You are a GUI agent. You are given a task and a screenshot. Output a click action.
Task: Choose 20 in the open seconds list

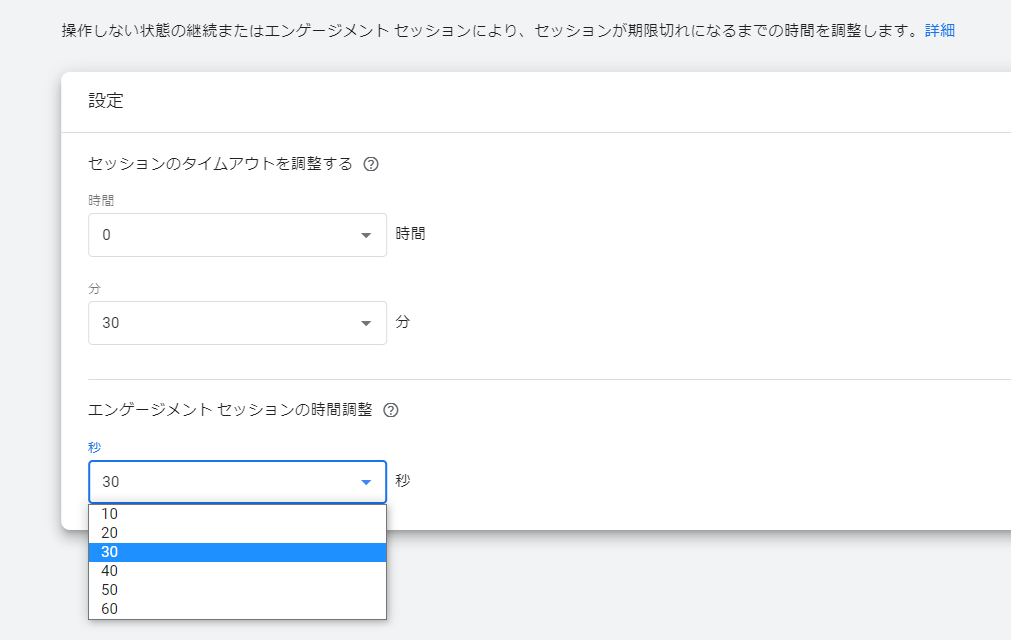(x=110, y=533)
